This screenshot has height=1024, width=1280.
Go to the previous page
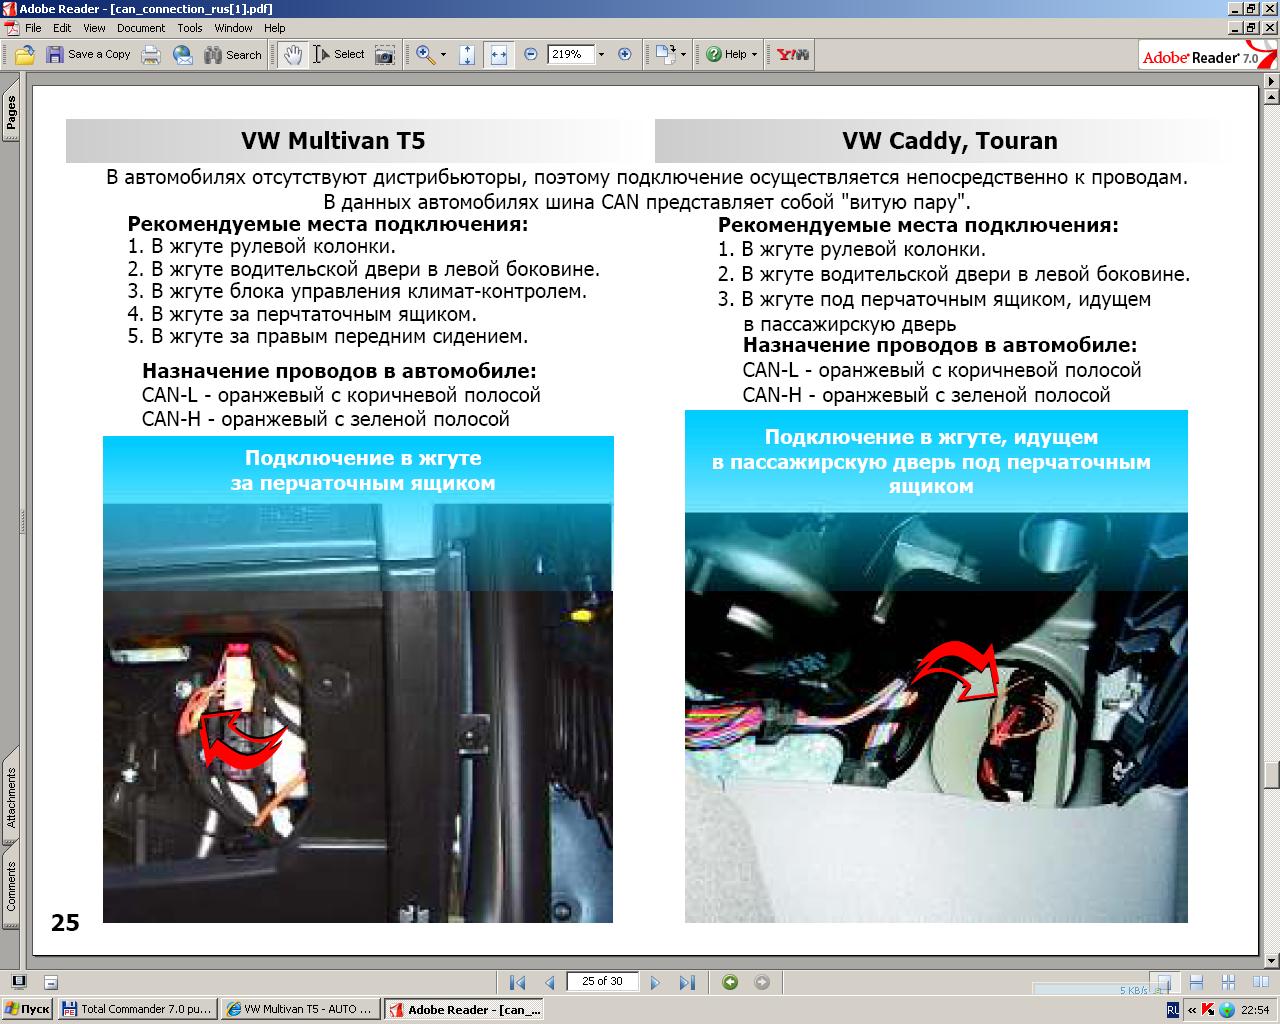pos(549,982)
